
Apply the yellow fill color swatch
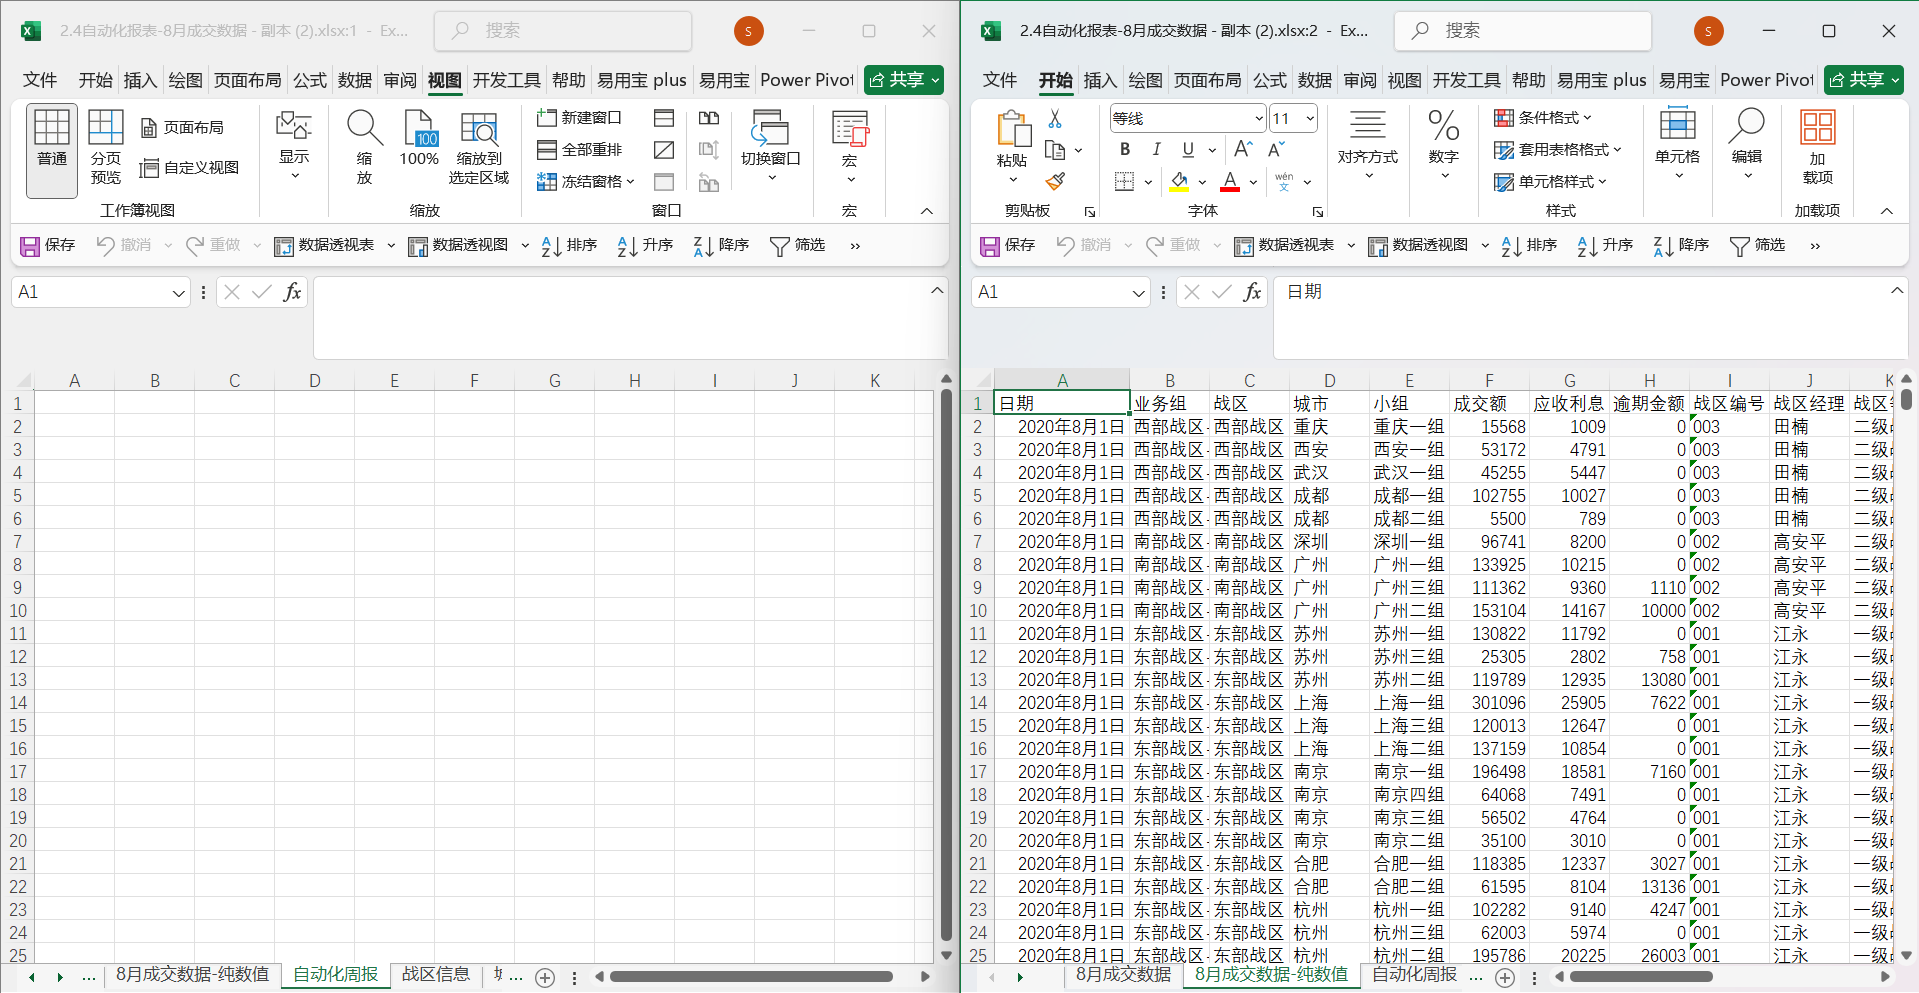point(1180,182)
